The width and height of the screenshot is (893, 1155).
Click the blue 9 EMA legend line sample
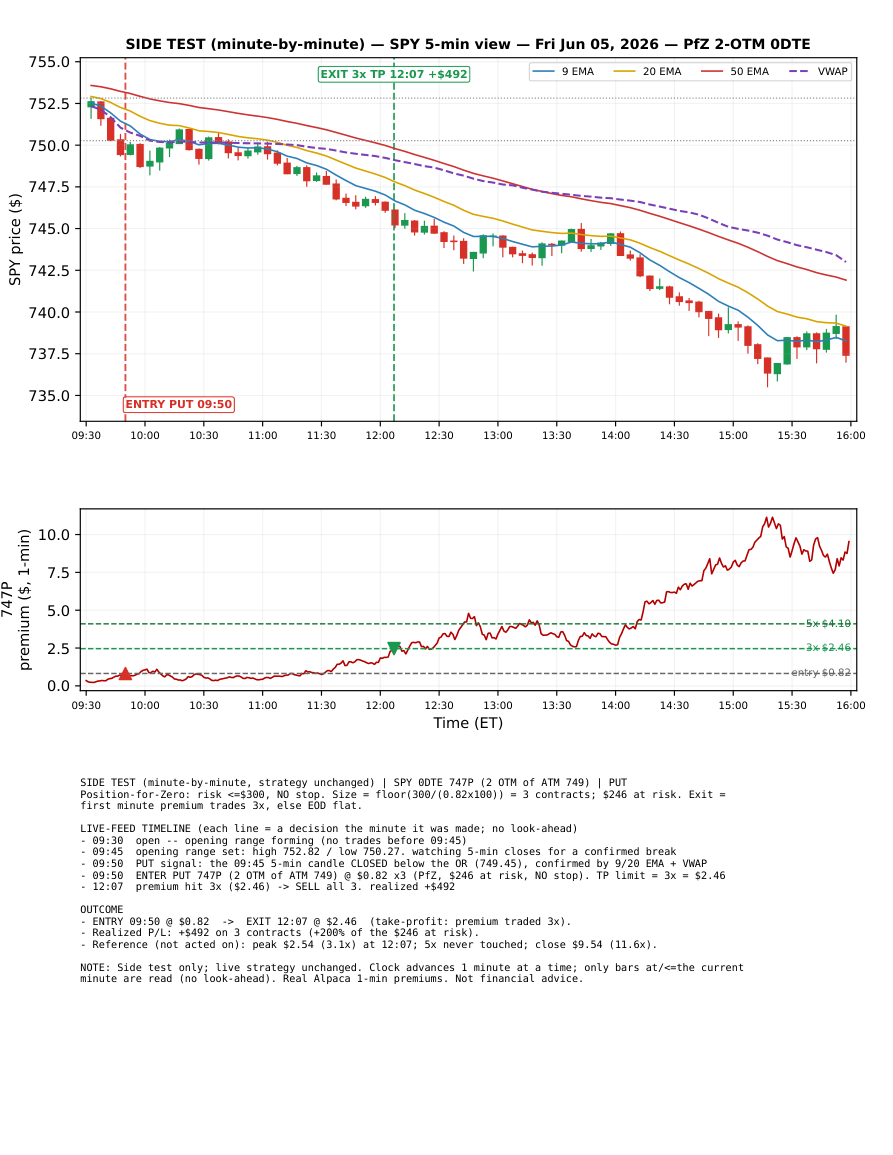[x=544, y=71]
